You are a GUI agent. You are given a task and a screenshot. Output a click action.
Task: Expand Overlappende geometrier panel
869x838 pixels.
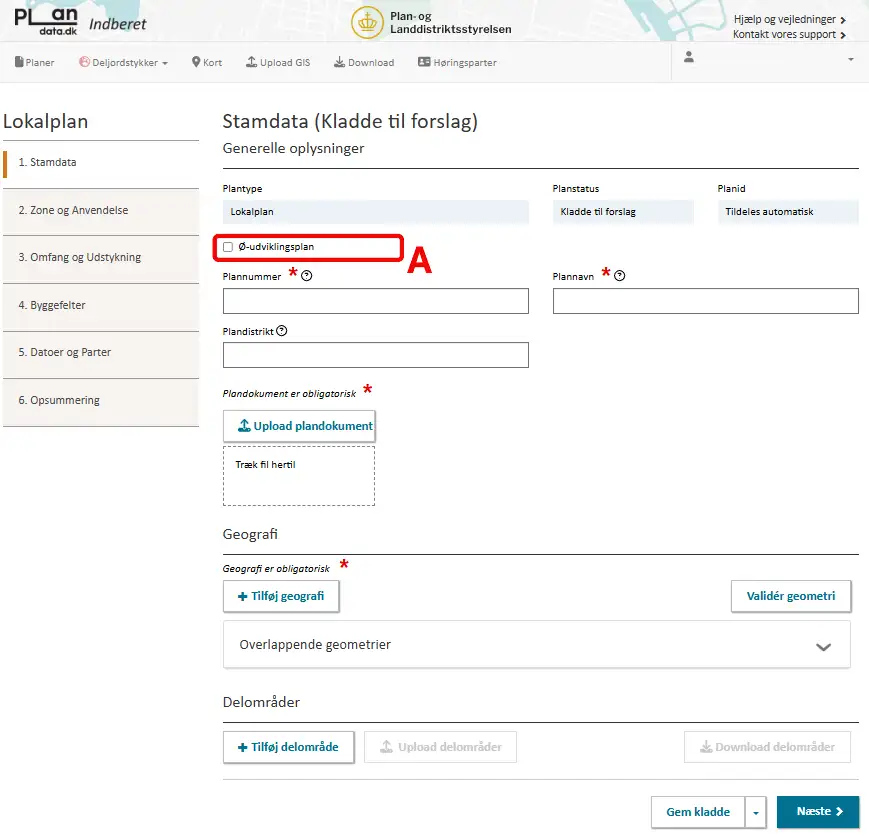[x=823, y=646]
